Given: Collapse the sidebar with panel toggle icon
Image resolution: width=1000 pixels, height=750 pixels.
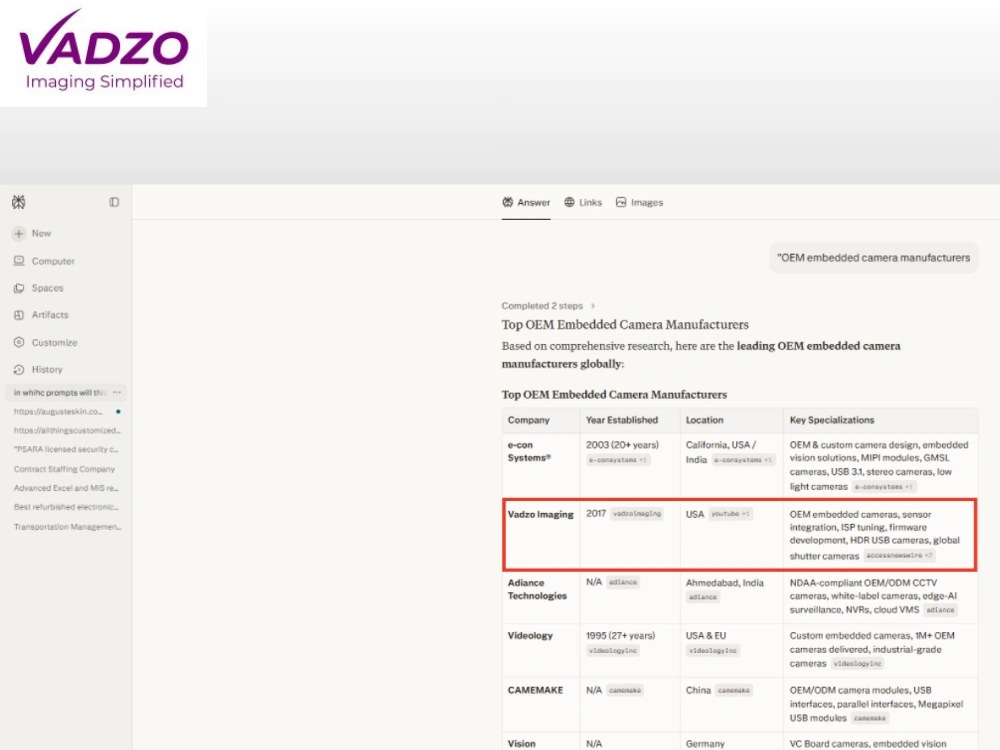Looking at the screenshot, I should pyautogui.click(x=114, y=202).
